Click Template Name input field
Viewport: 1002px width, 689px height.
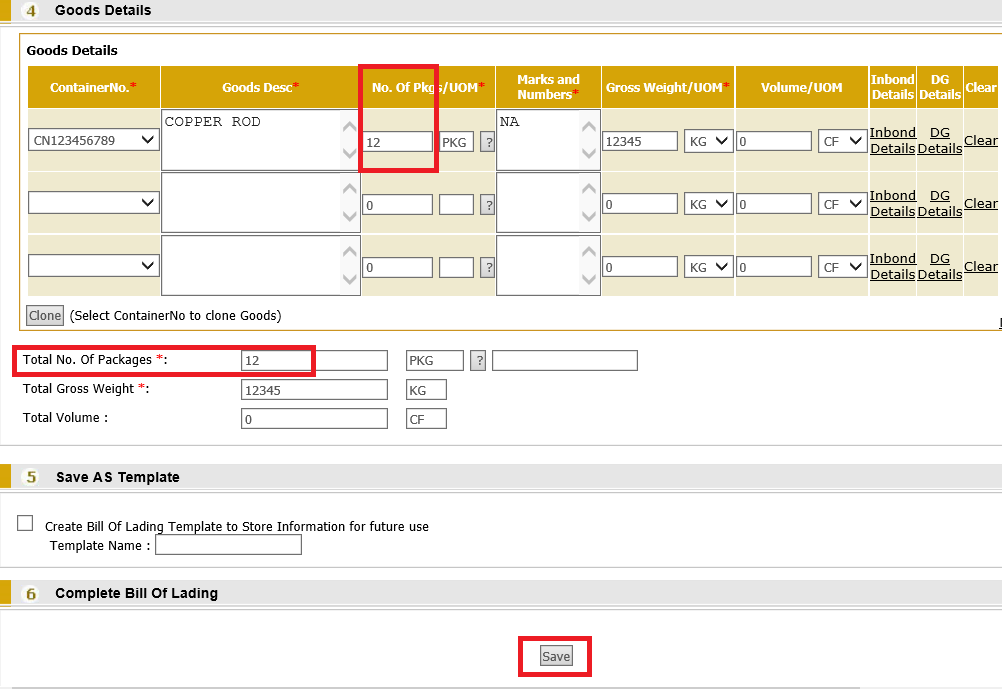tap(228, 545)
